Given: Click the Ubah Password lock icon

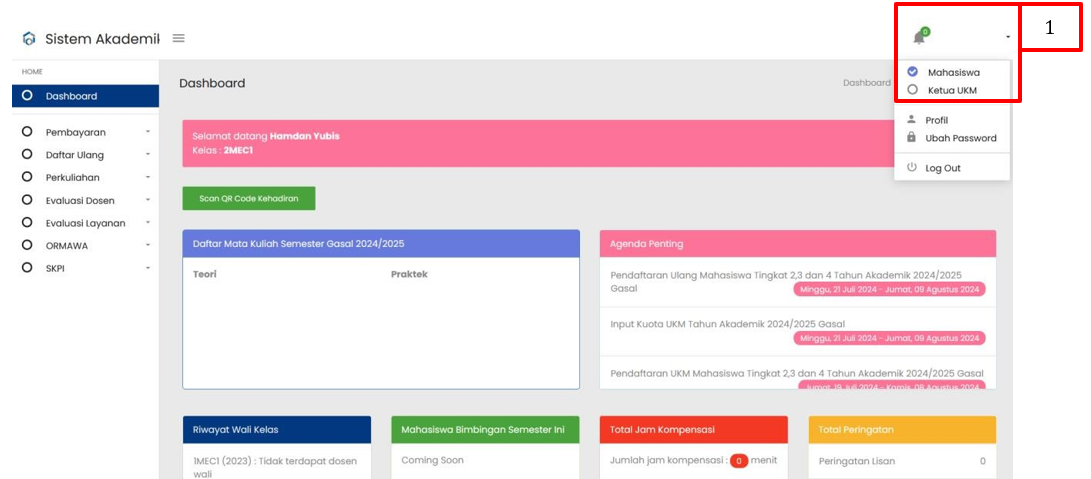Looking at the screenshot, I should pos(911,138).
